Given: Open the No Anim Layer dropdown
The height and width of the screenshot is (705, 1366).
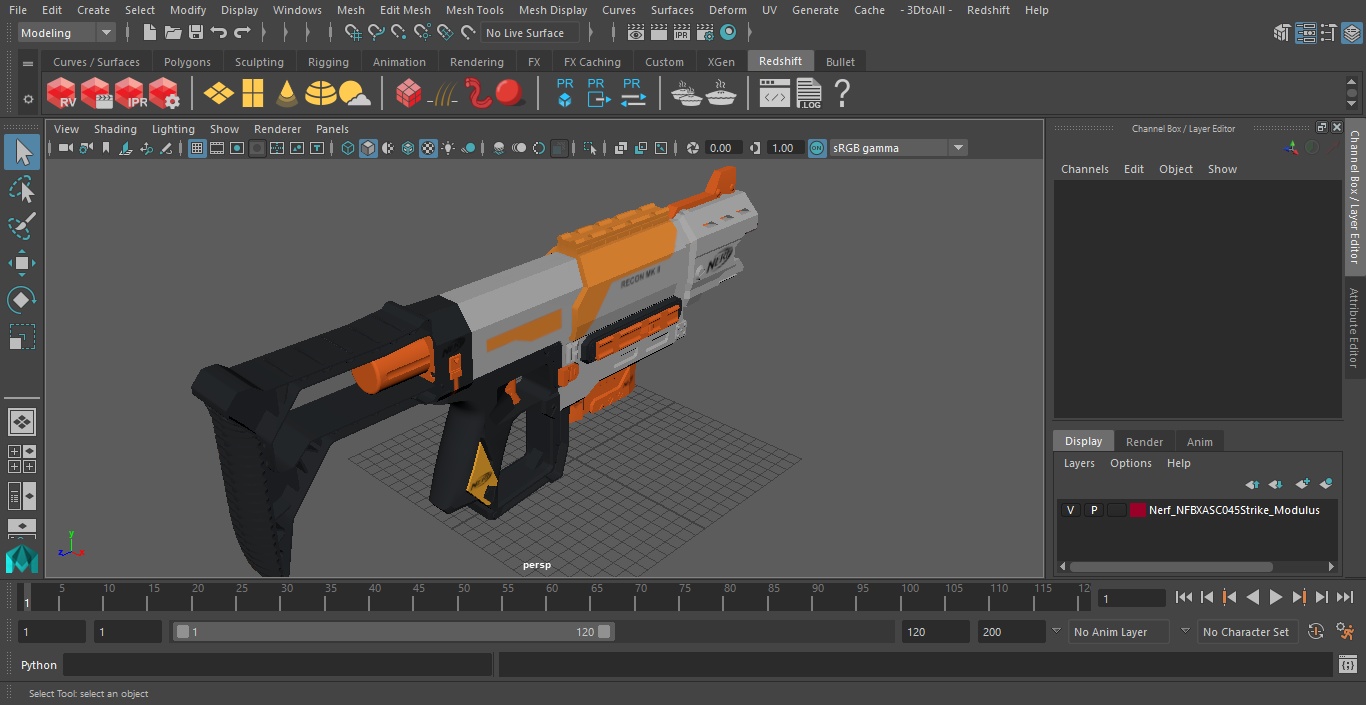Looking at the screenshot, I should 1120,632.
